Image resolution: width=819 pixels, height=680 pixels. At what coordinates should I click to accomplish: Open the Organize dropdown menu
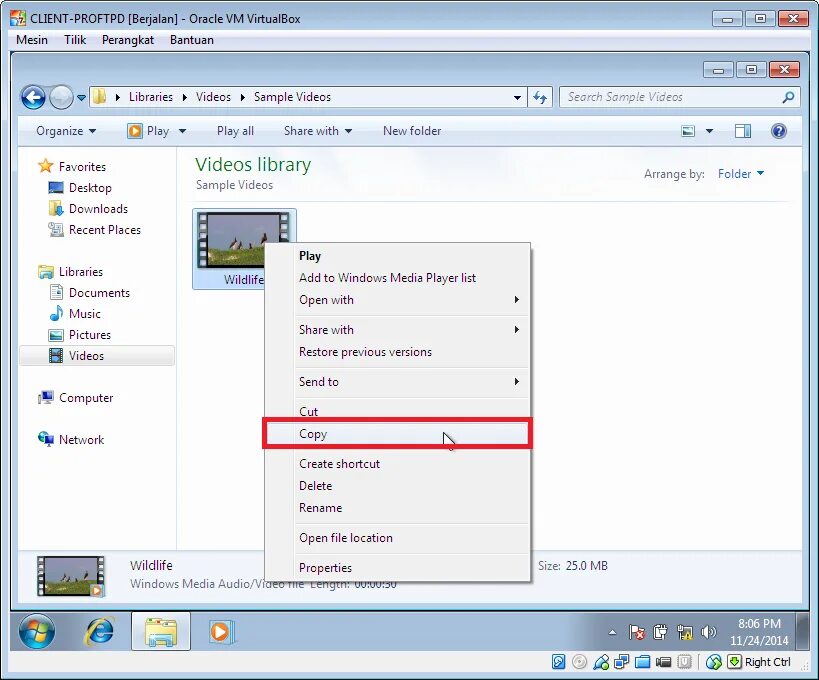[66, 131]
